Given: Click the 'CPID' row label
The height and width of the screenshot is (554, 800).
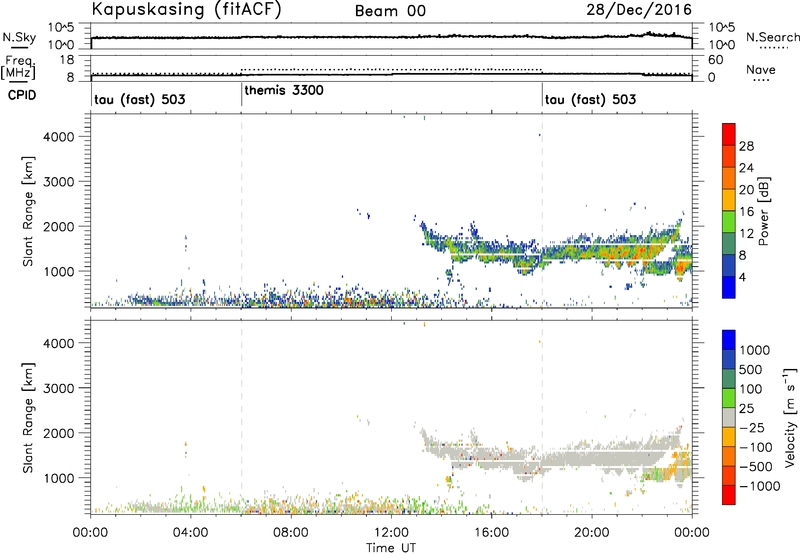Looking at the screenshot, I should pyautogui.click(x=22, y=95).
